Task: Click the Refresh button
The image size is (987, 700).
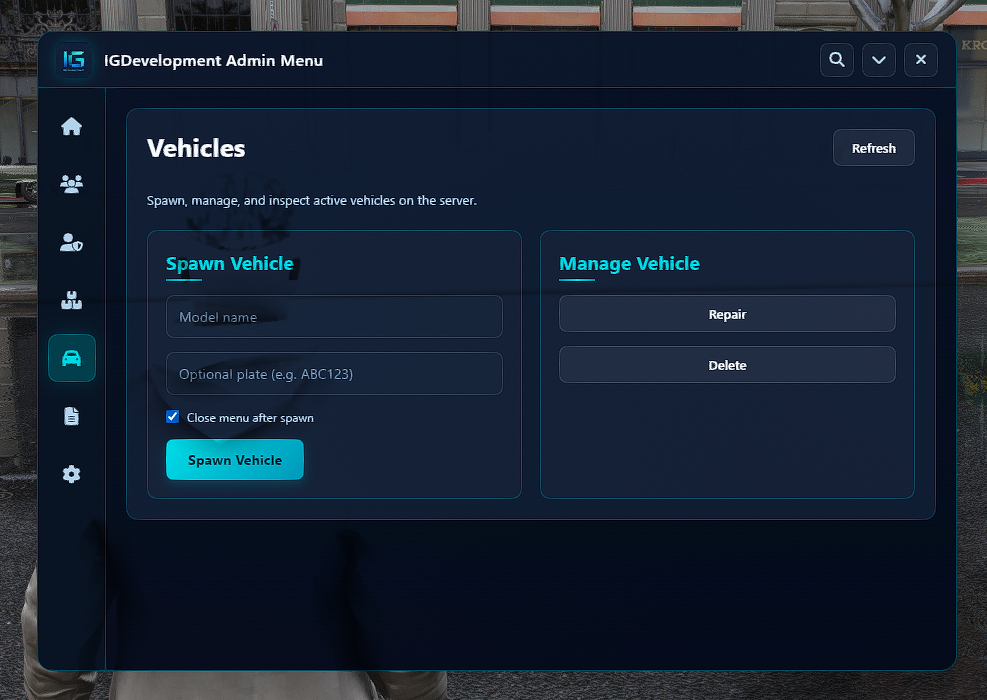Action: click(x=874, y=148)
